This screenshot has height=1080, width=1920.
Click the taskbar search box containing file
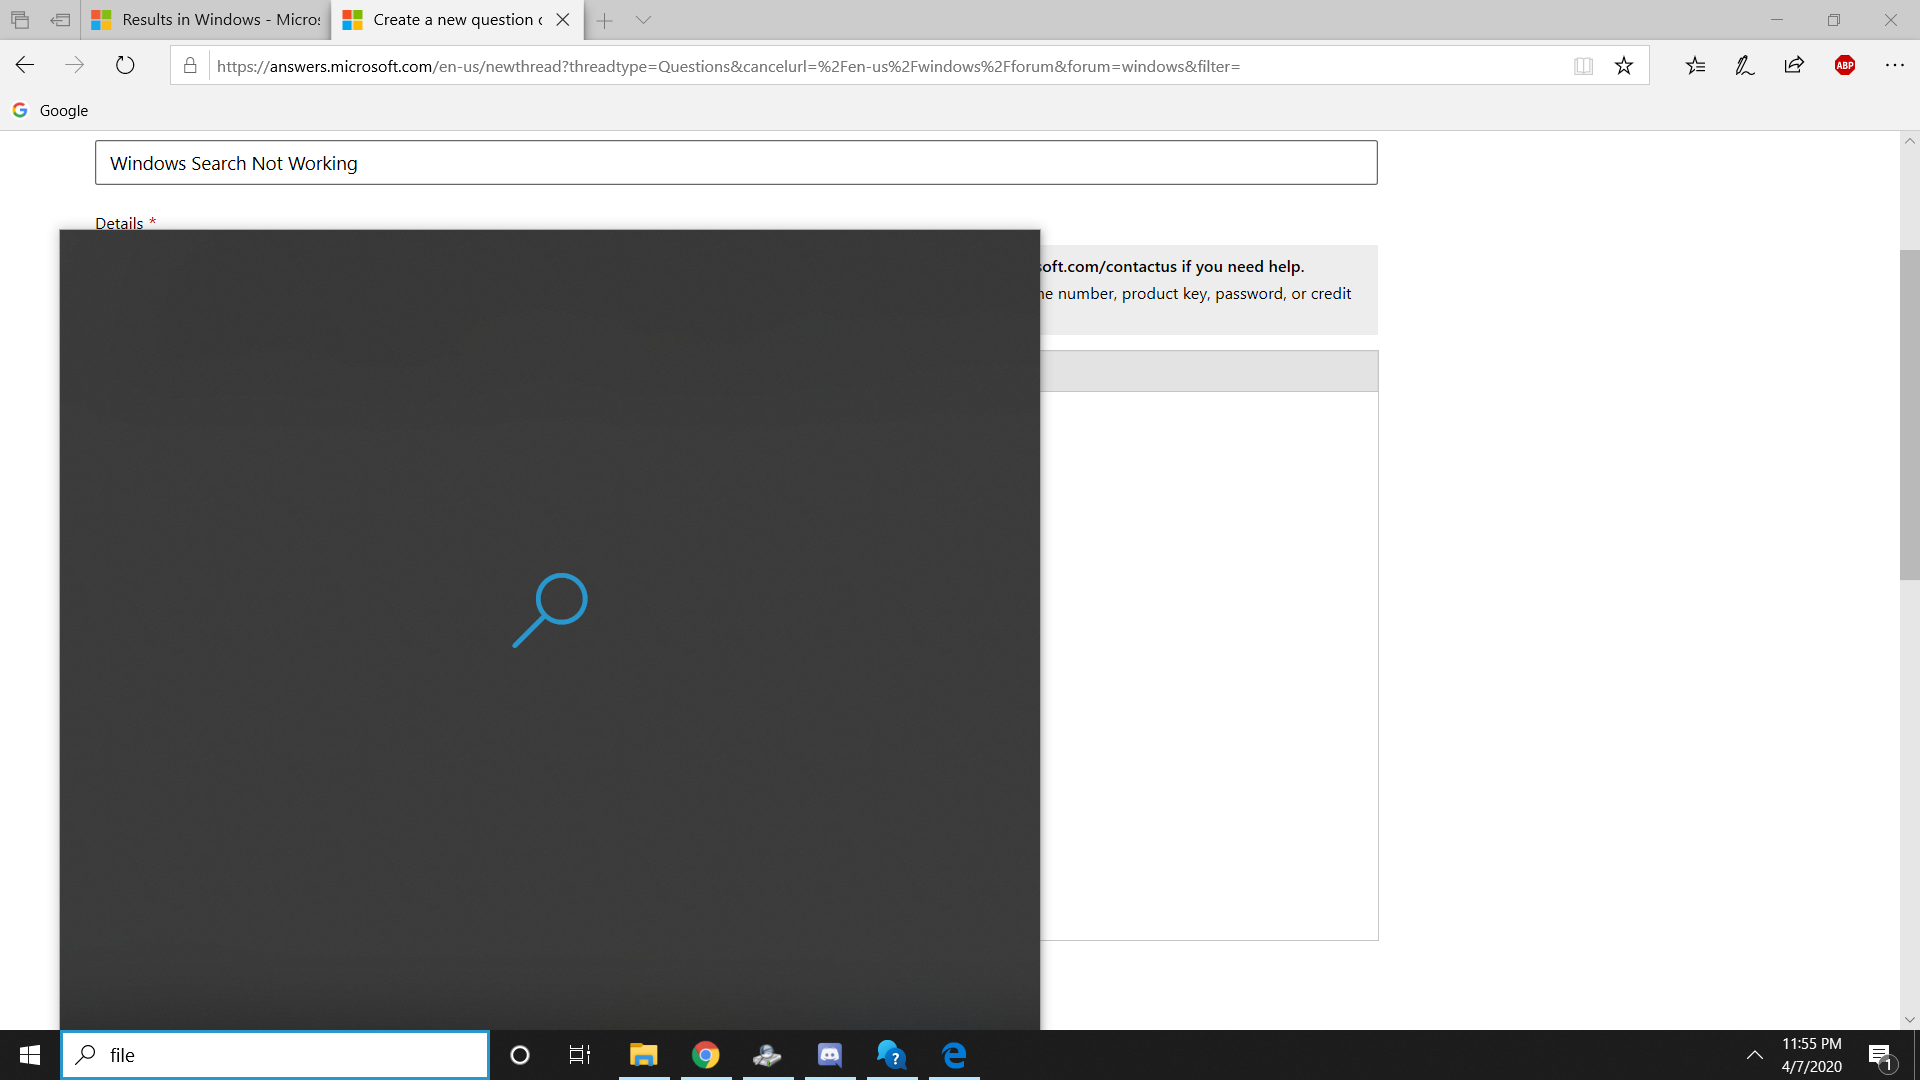coord(275,1054)
